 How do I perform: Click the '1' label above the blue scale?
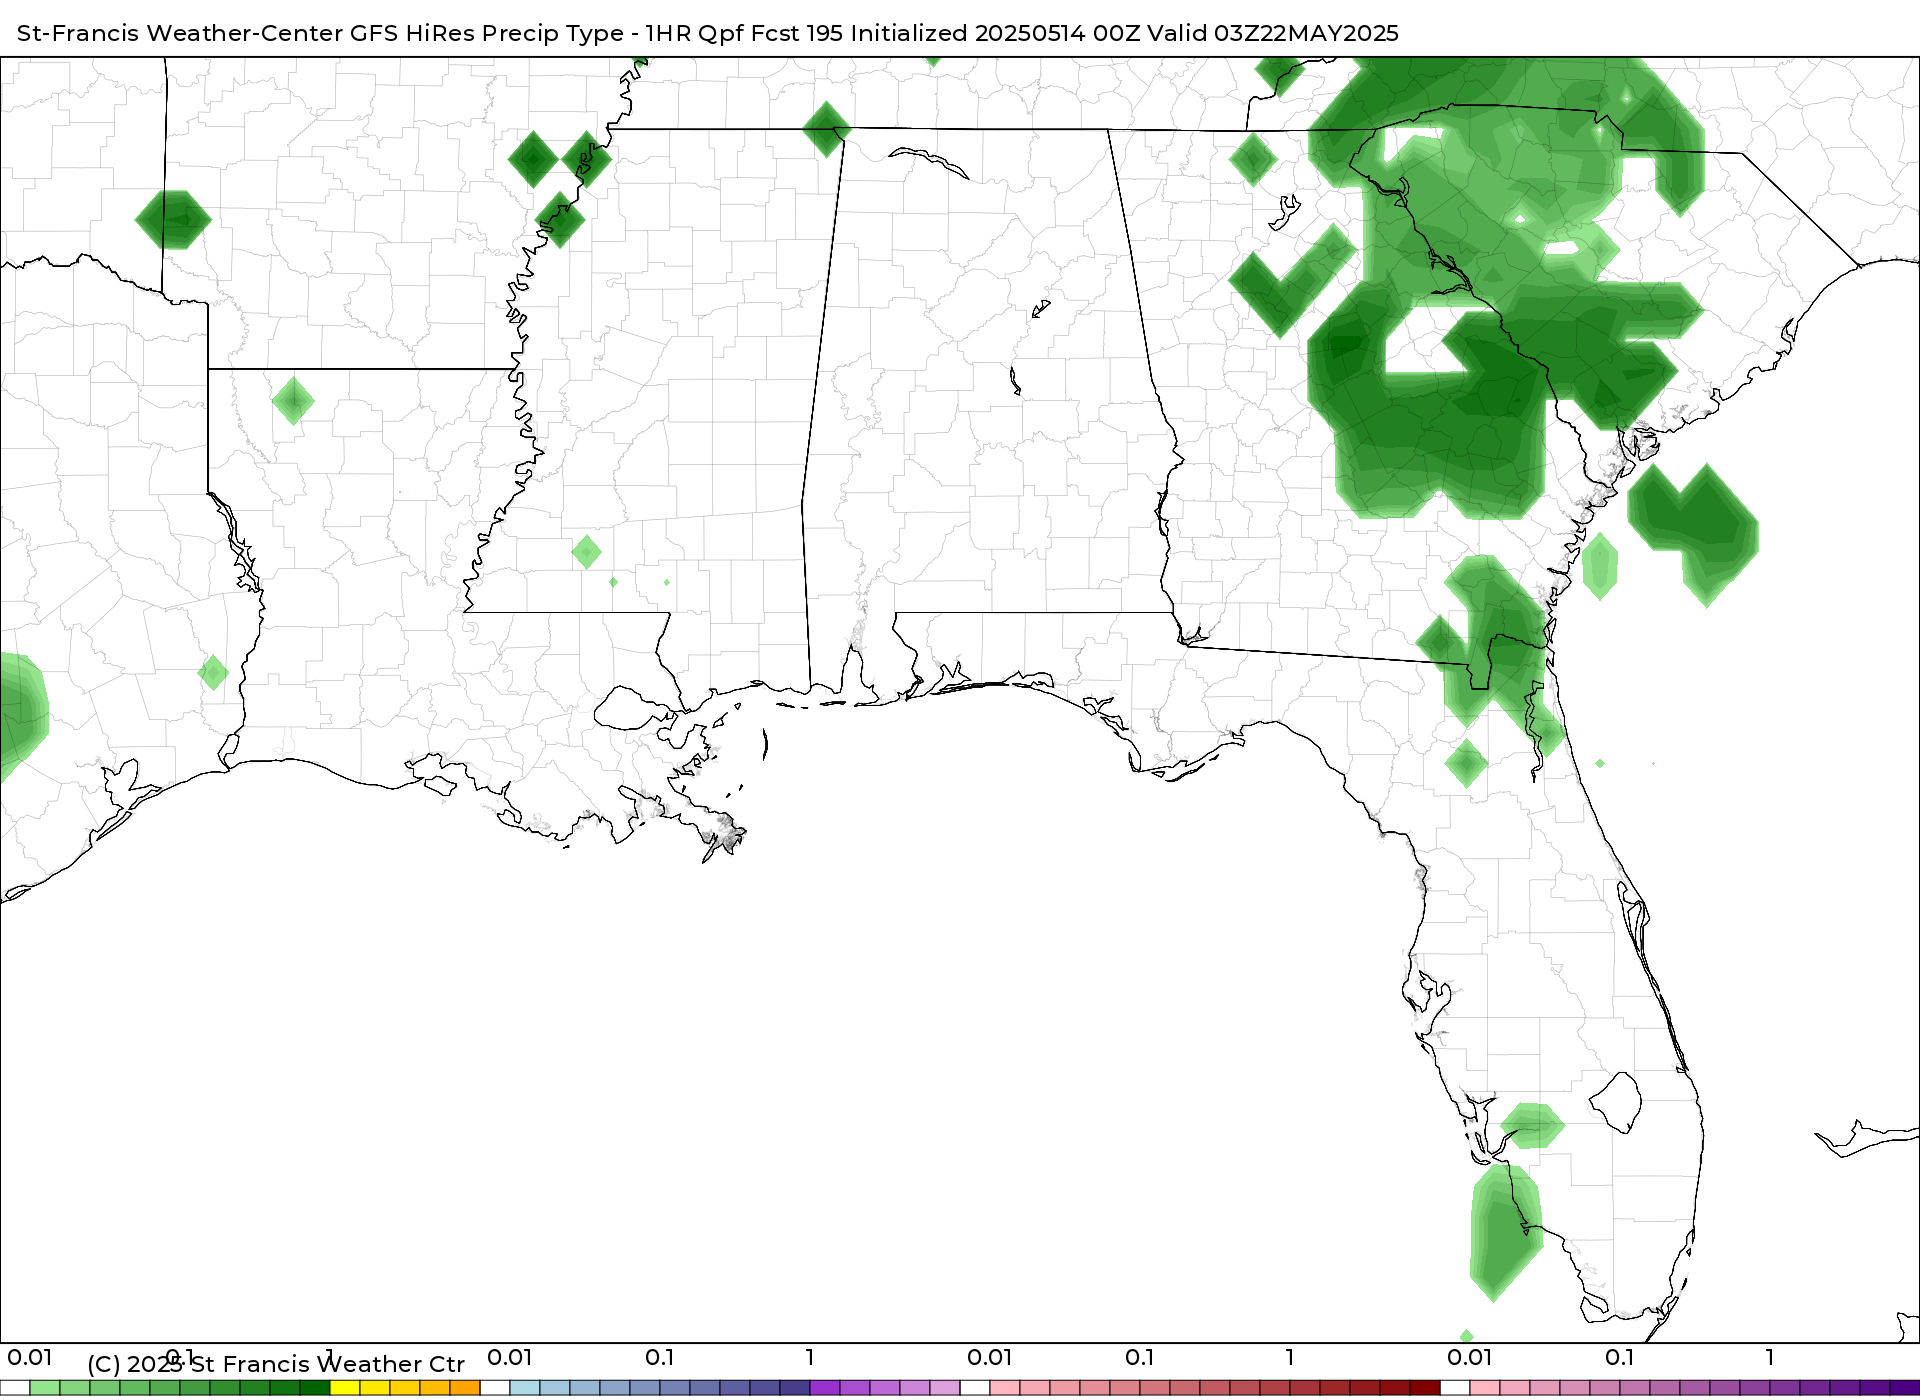click(x=810, y=1358)
